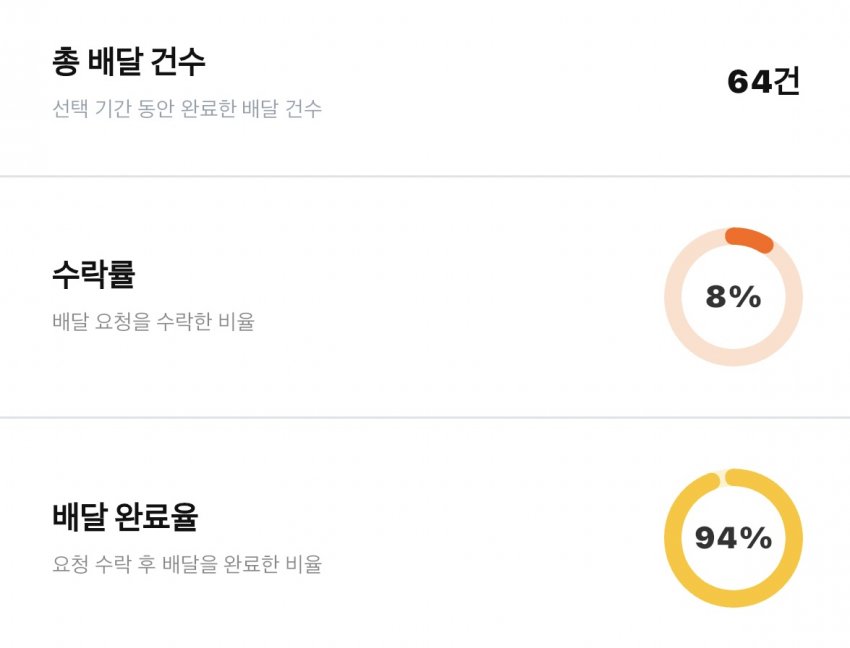Open the 배달 완료율 heading

[x=125, y=516]
